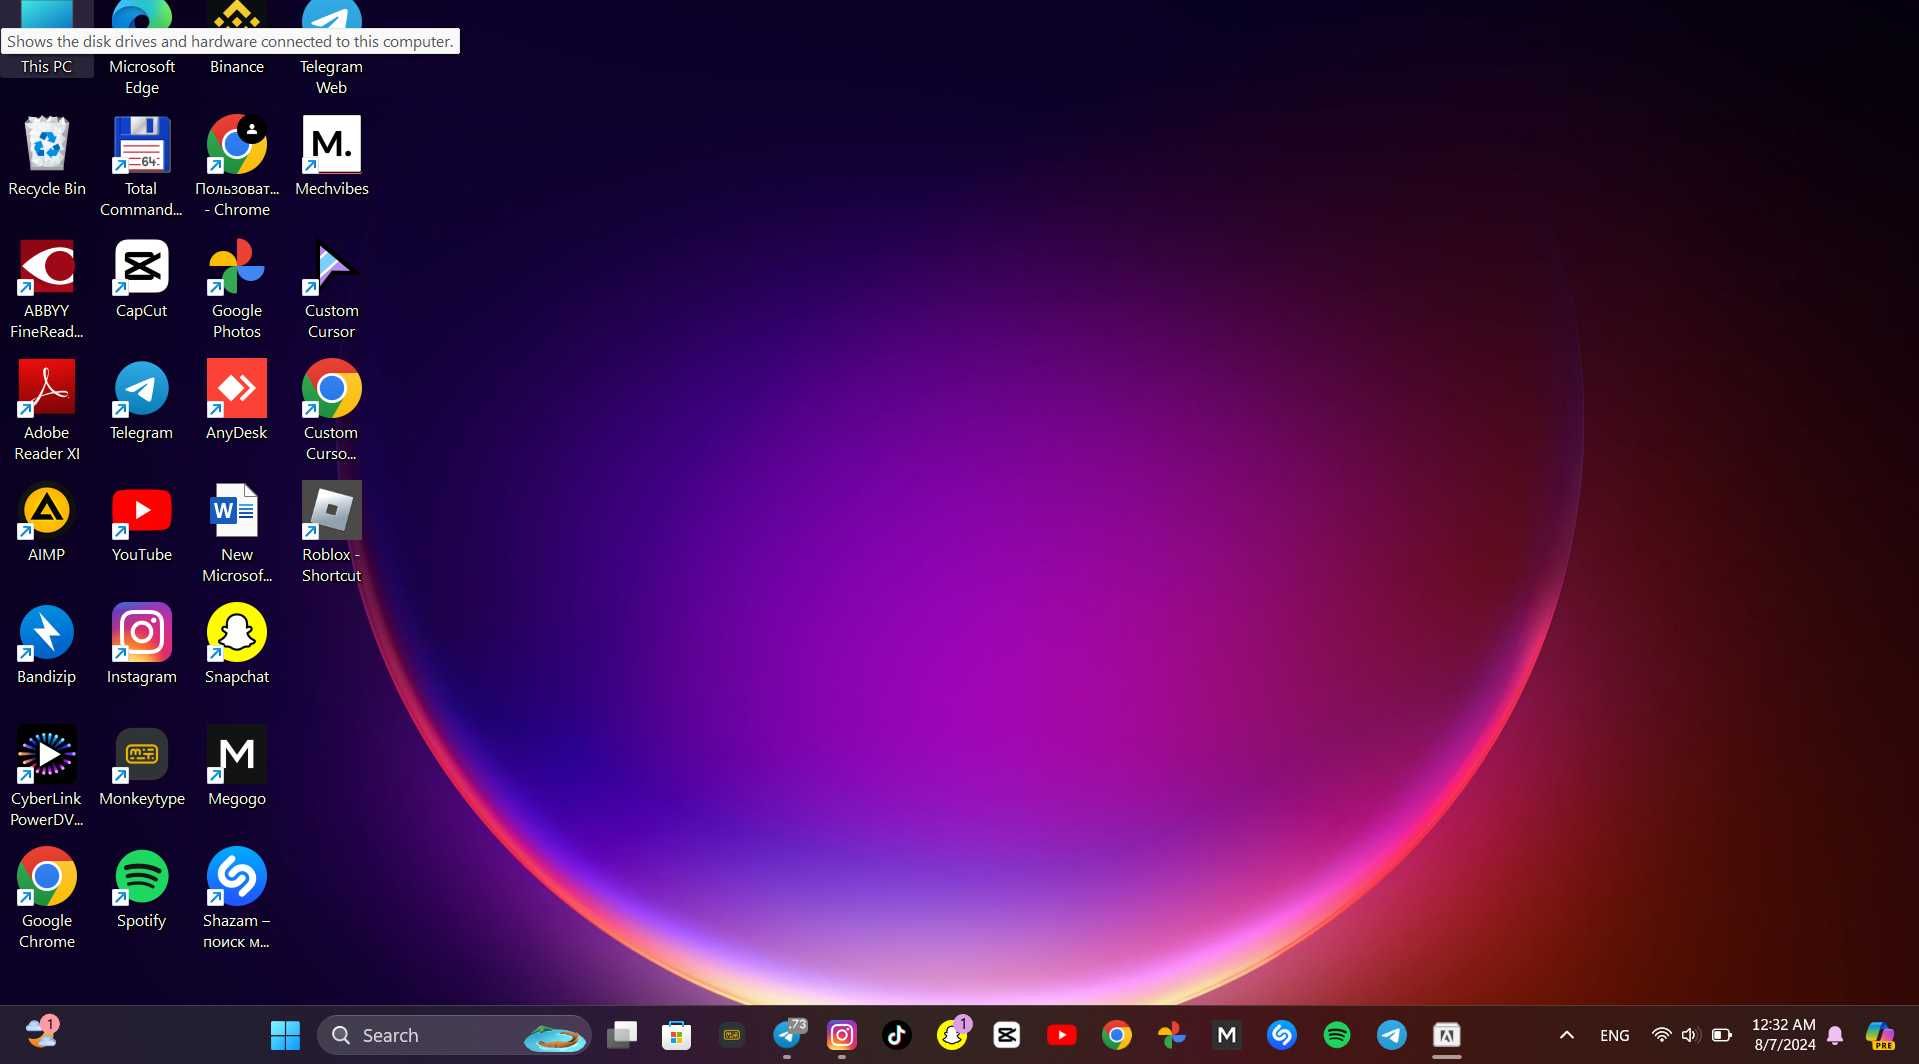Click the taskbar Search box
The height and width of the screenshot is (1064, 1919).
pyautogui.click(x=454, y=1035)
